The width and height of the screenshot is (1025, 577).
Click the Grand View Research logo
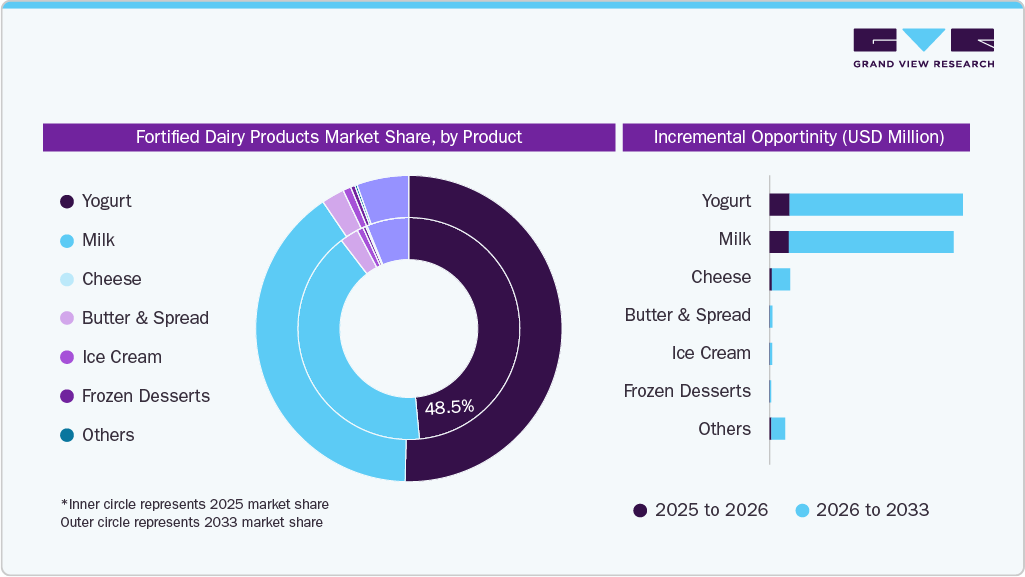(924, 48)
